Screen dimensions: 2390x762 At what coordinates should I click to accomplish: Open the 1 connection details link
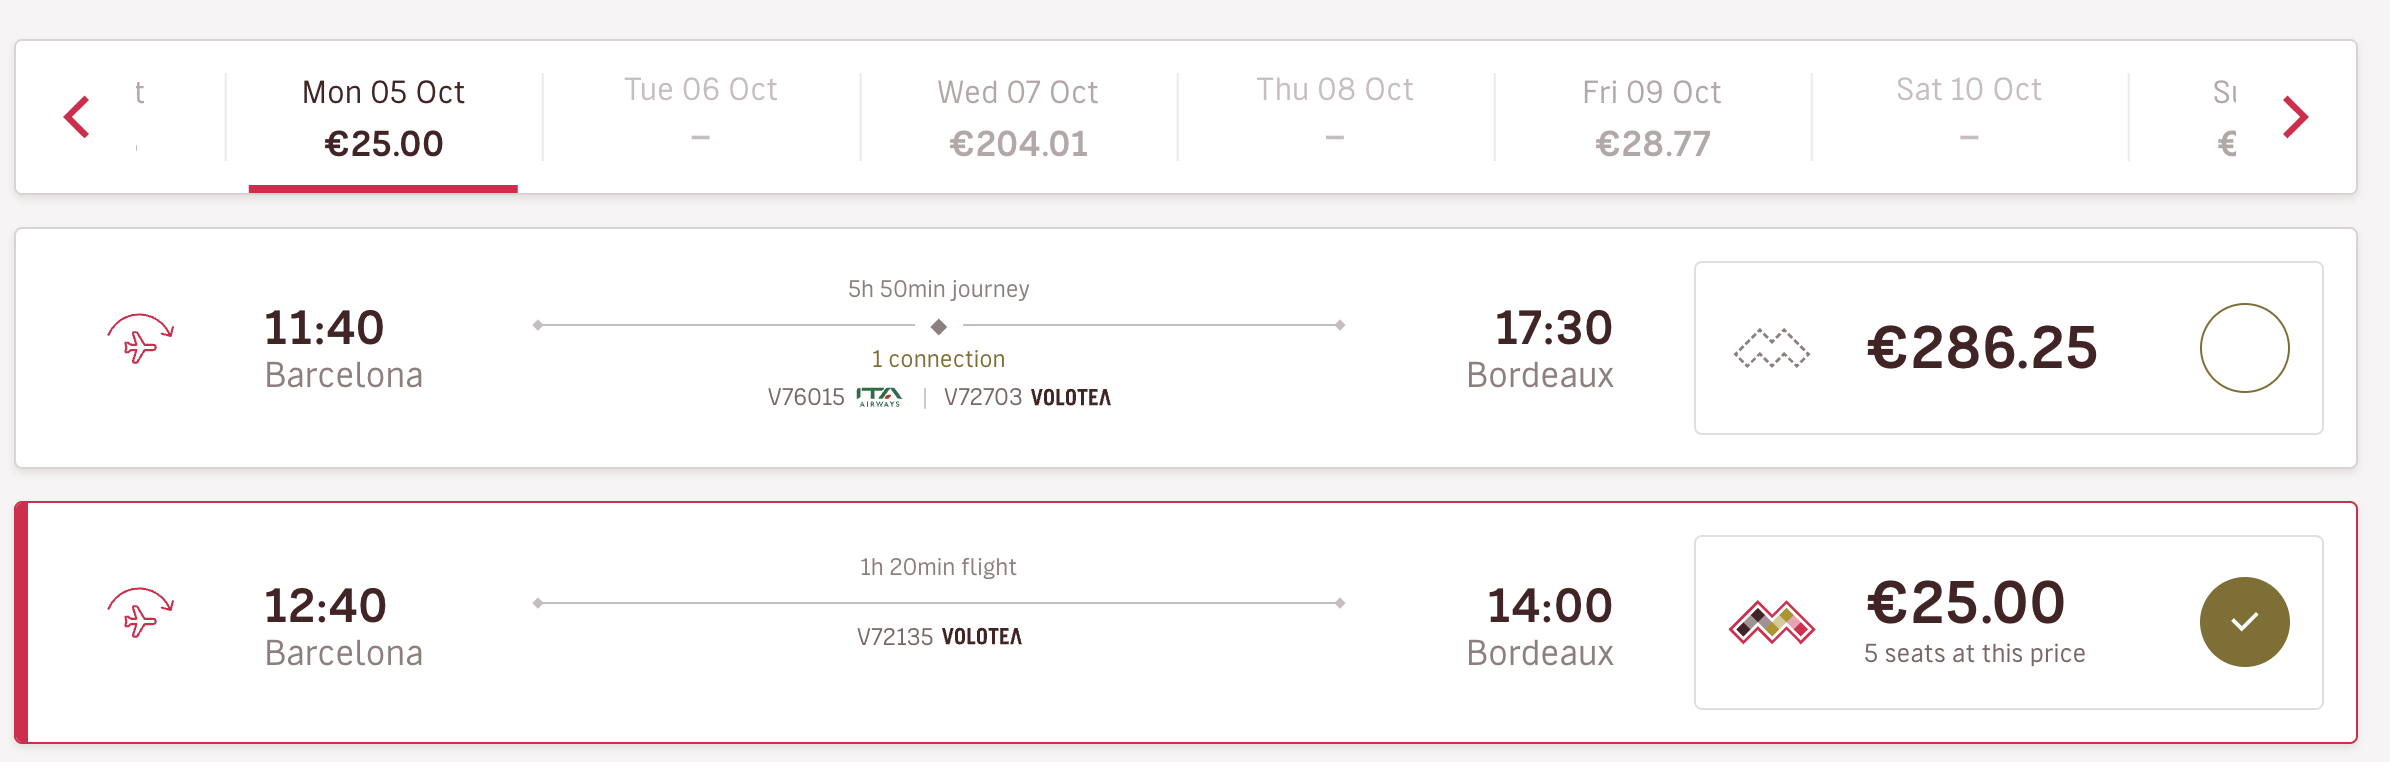938,359
